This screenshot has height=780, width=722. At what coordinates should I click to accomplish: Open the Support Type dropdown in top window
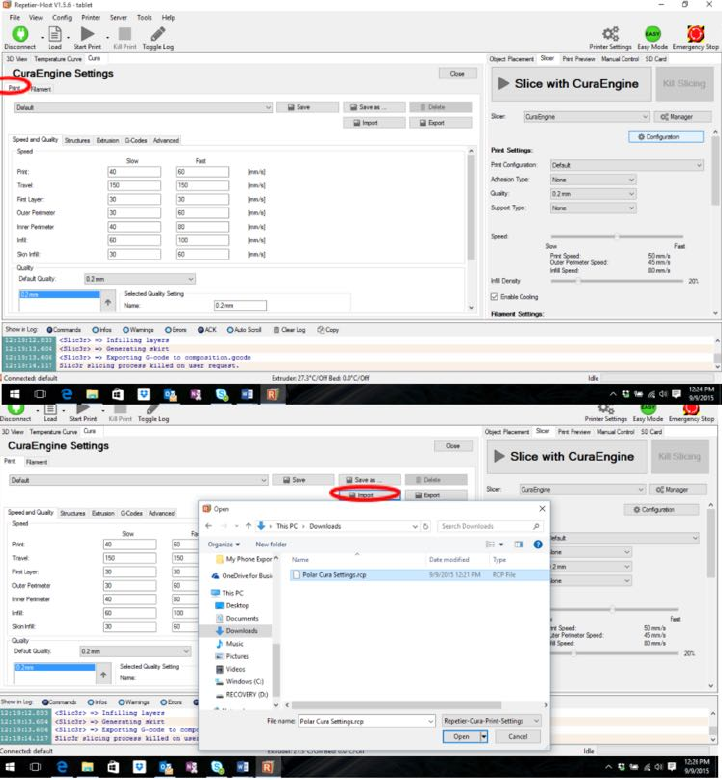[x=593, y=208]
